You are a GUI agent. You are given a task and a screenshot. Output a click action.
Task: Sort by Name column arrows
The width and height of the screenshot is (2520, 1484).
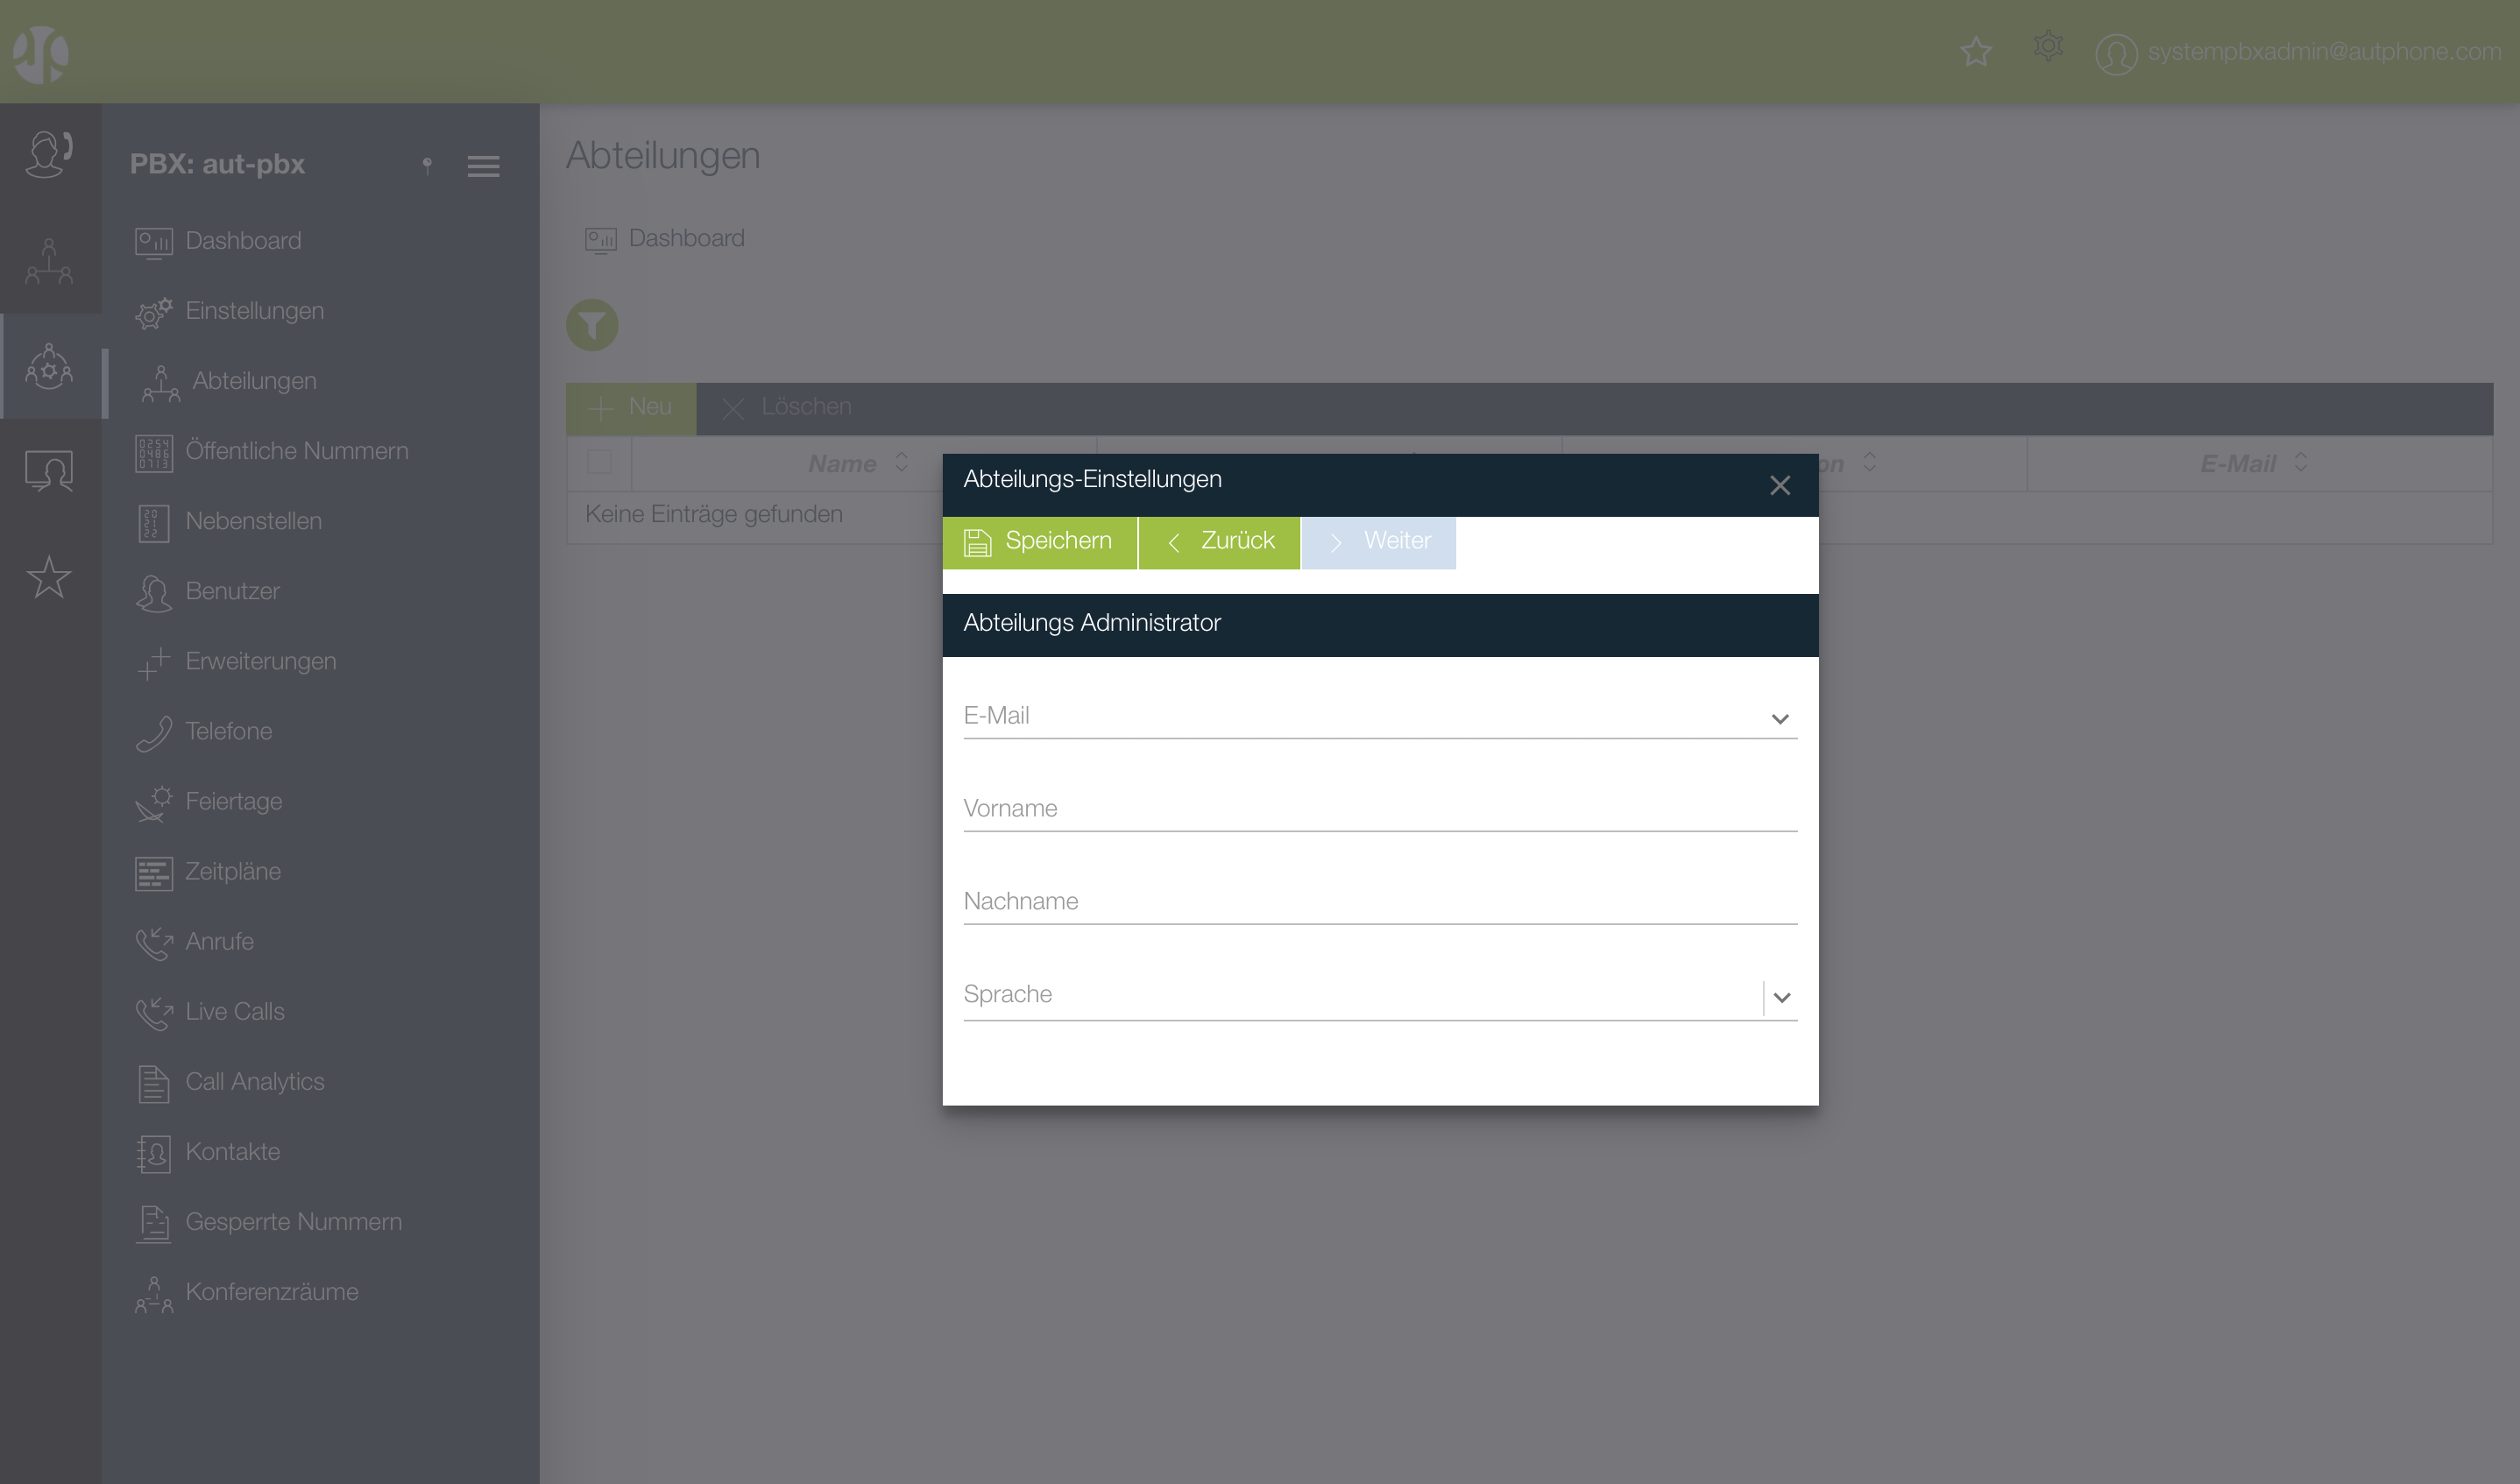pyautogui.click(x=901, y=462)
